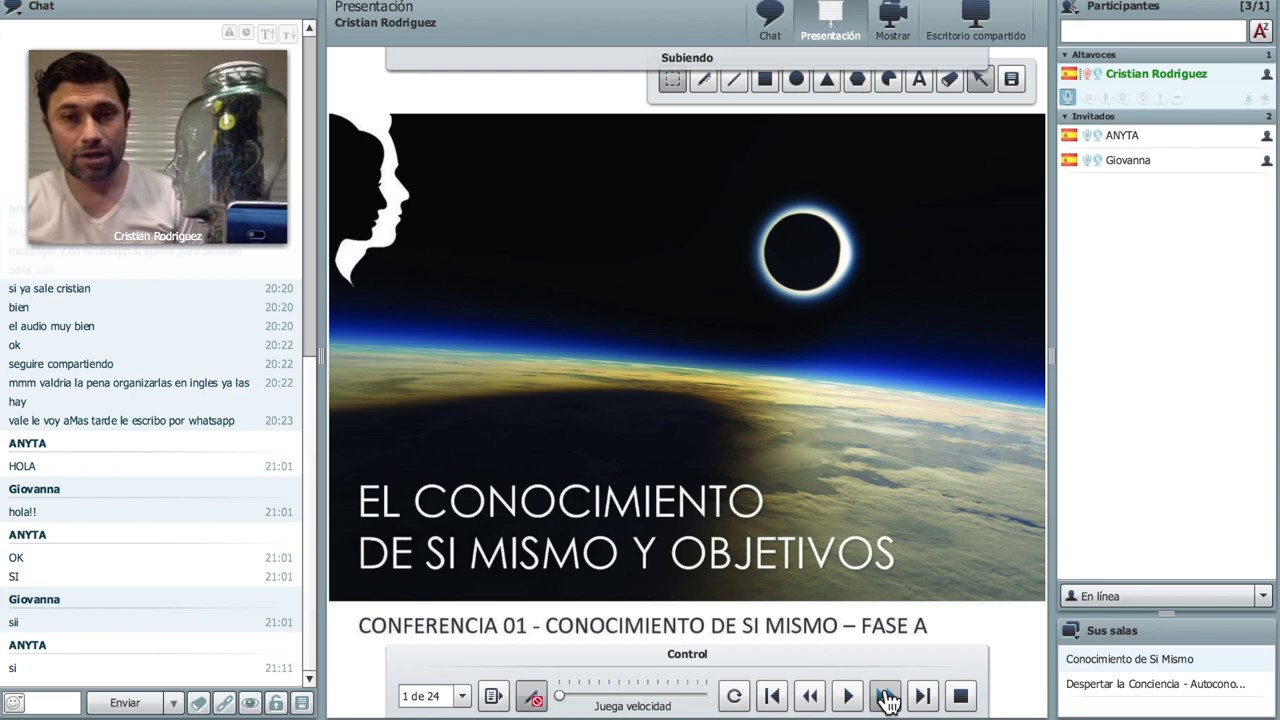Click the reload button in Control bar
The image size is (1280, 720).
point(734,696)
